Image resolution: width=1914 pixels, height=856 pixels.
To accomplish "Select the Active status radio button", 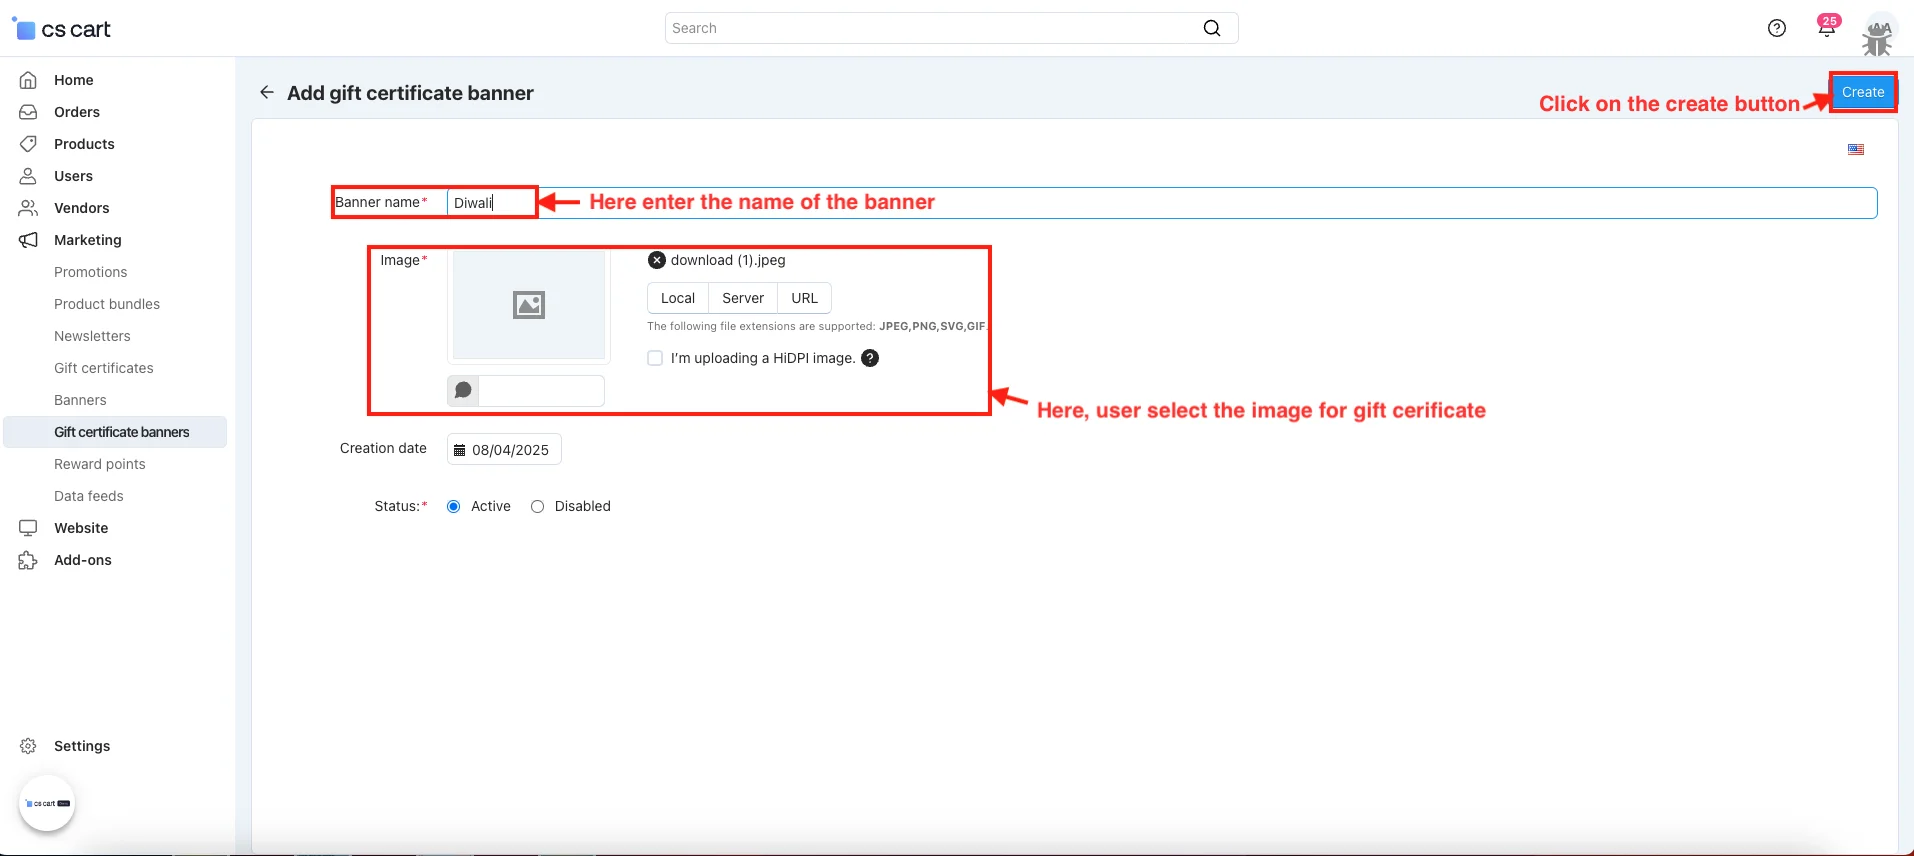I will click(454, 507).
